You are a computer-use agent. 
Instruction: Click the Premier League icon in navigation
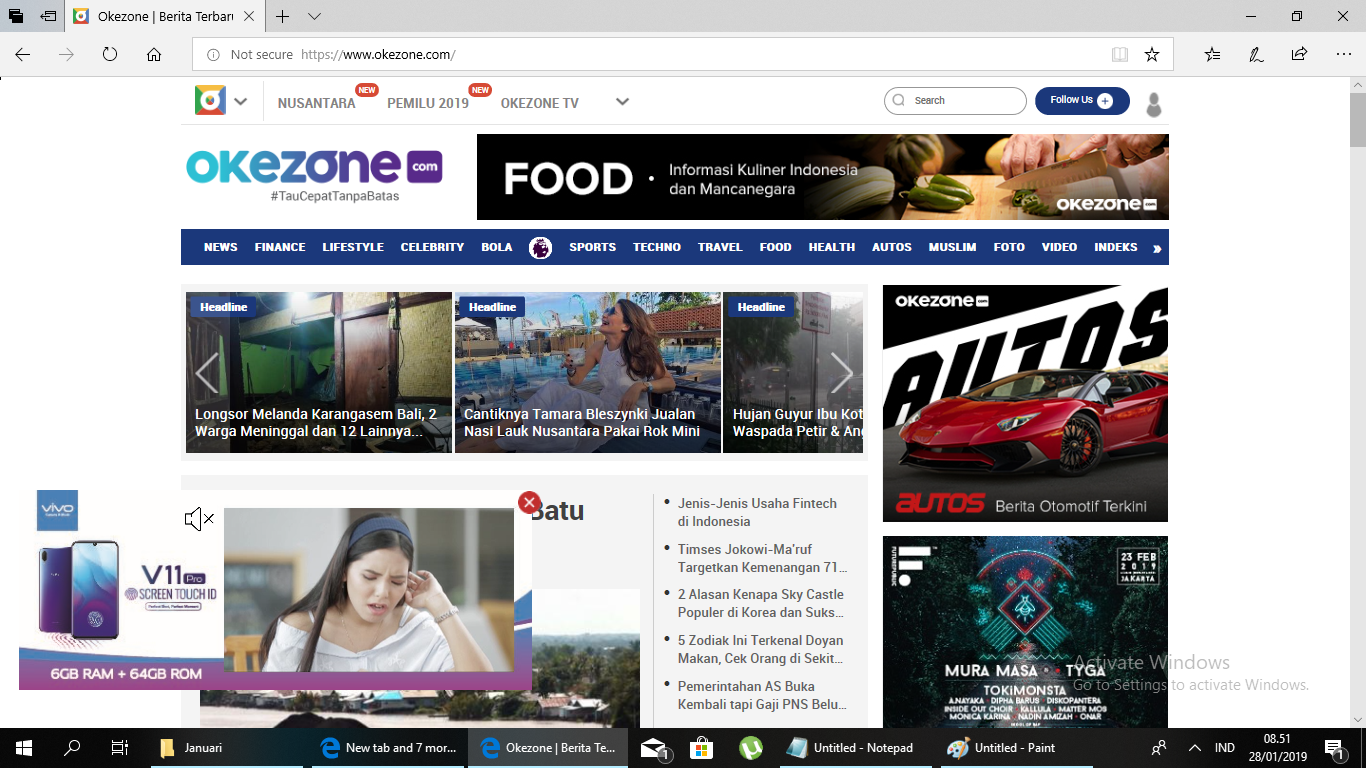[540, 247]
